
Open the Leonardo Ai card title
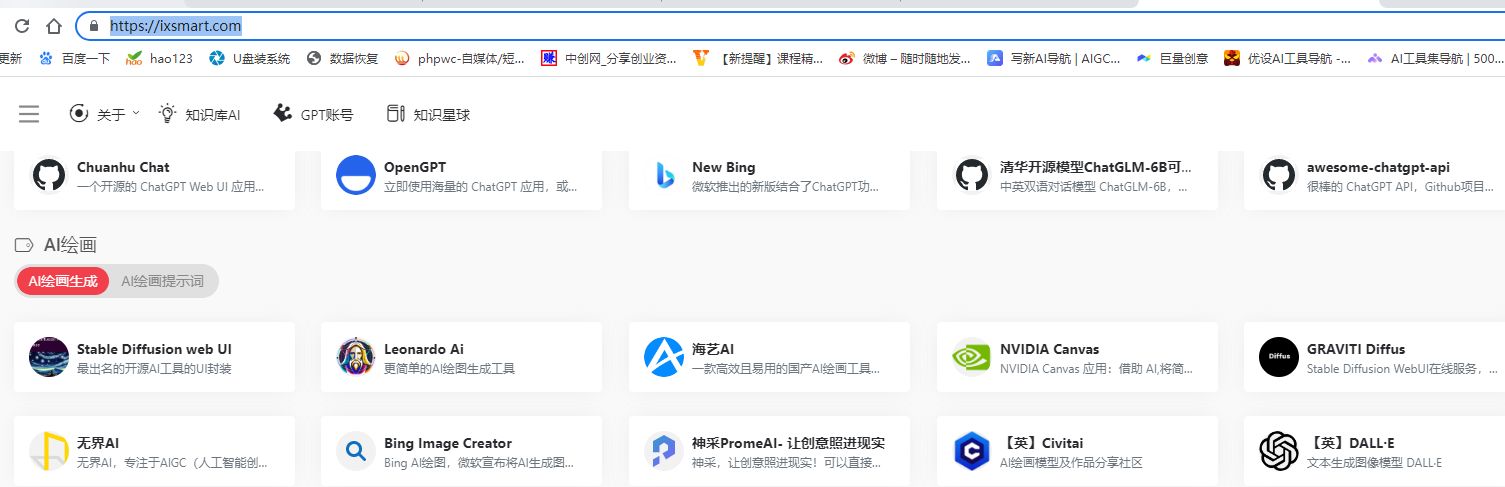(424, 349)
